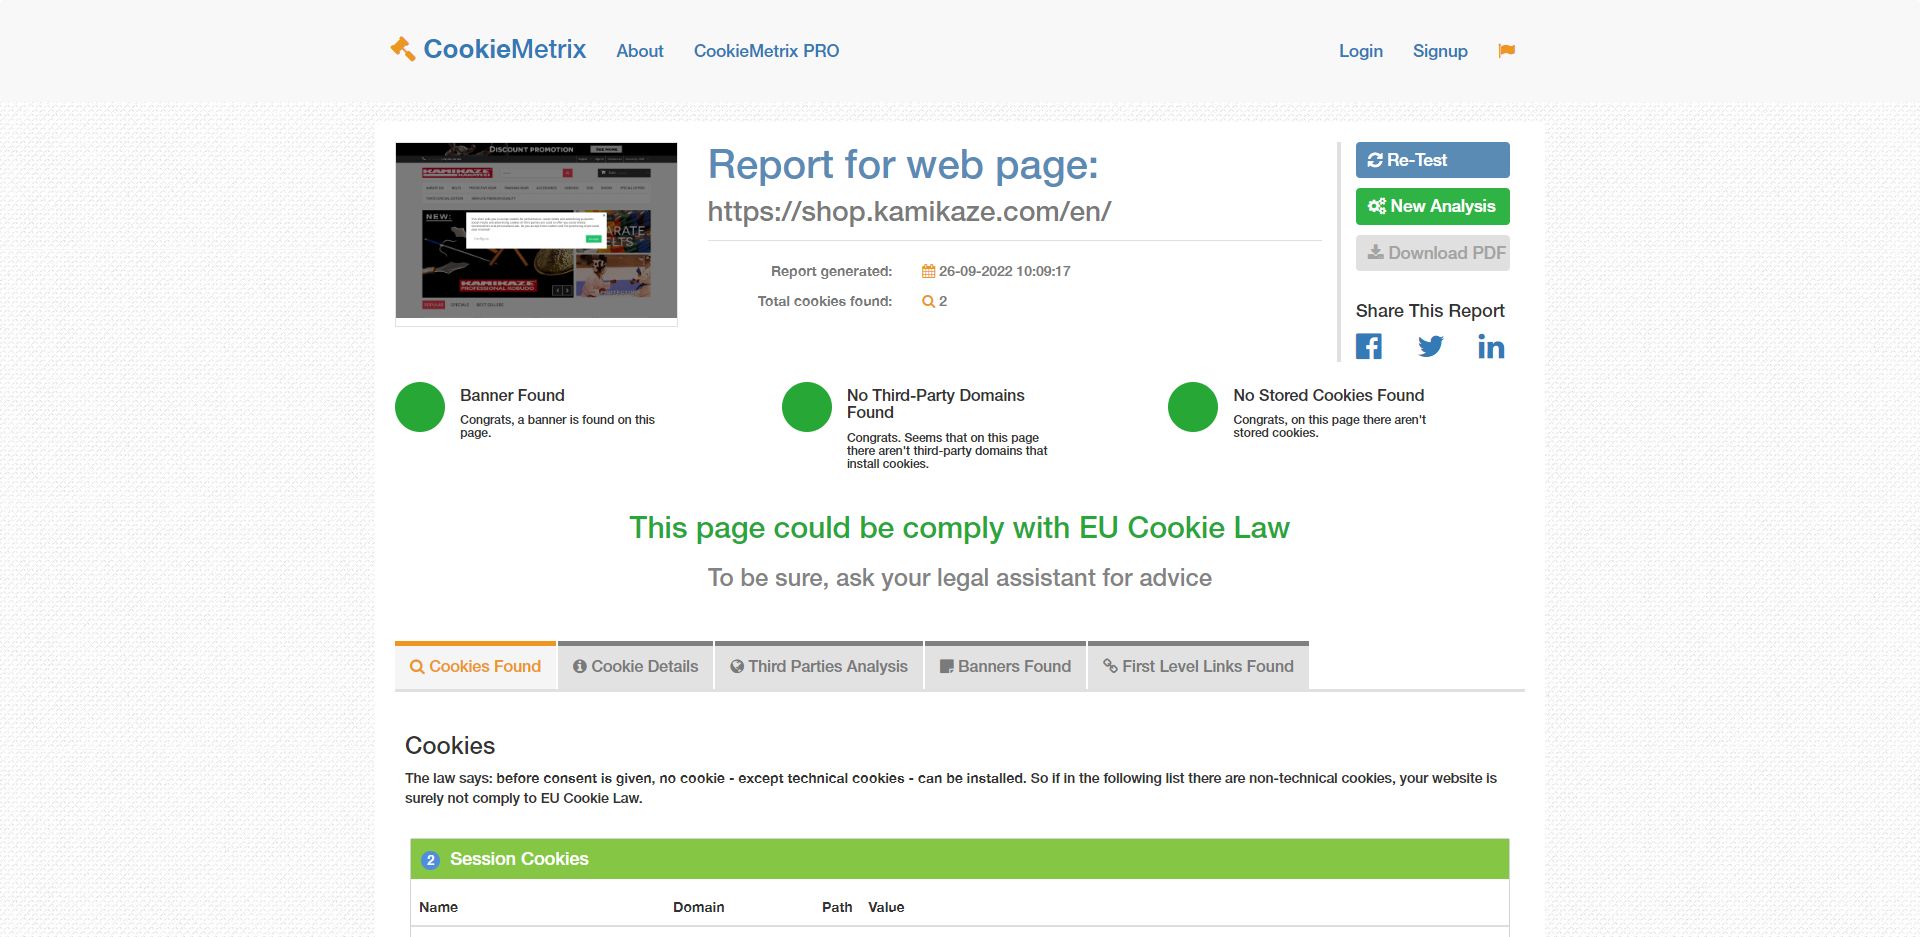The height and width of the screenshot is (937, 1920).
Task: Click the Session Cookies header bar
Action: [960, 859]
